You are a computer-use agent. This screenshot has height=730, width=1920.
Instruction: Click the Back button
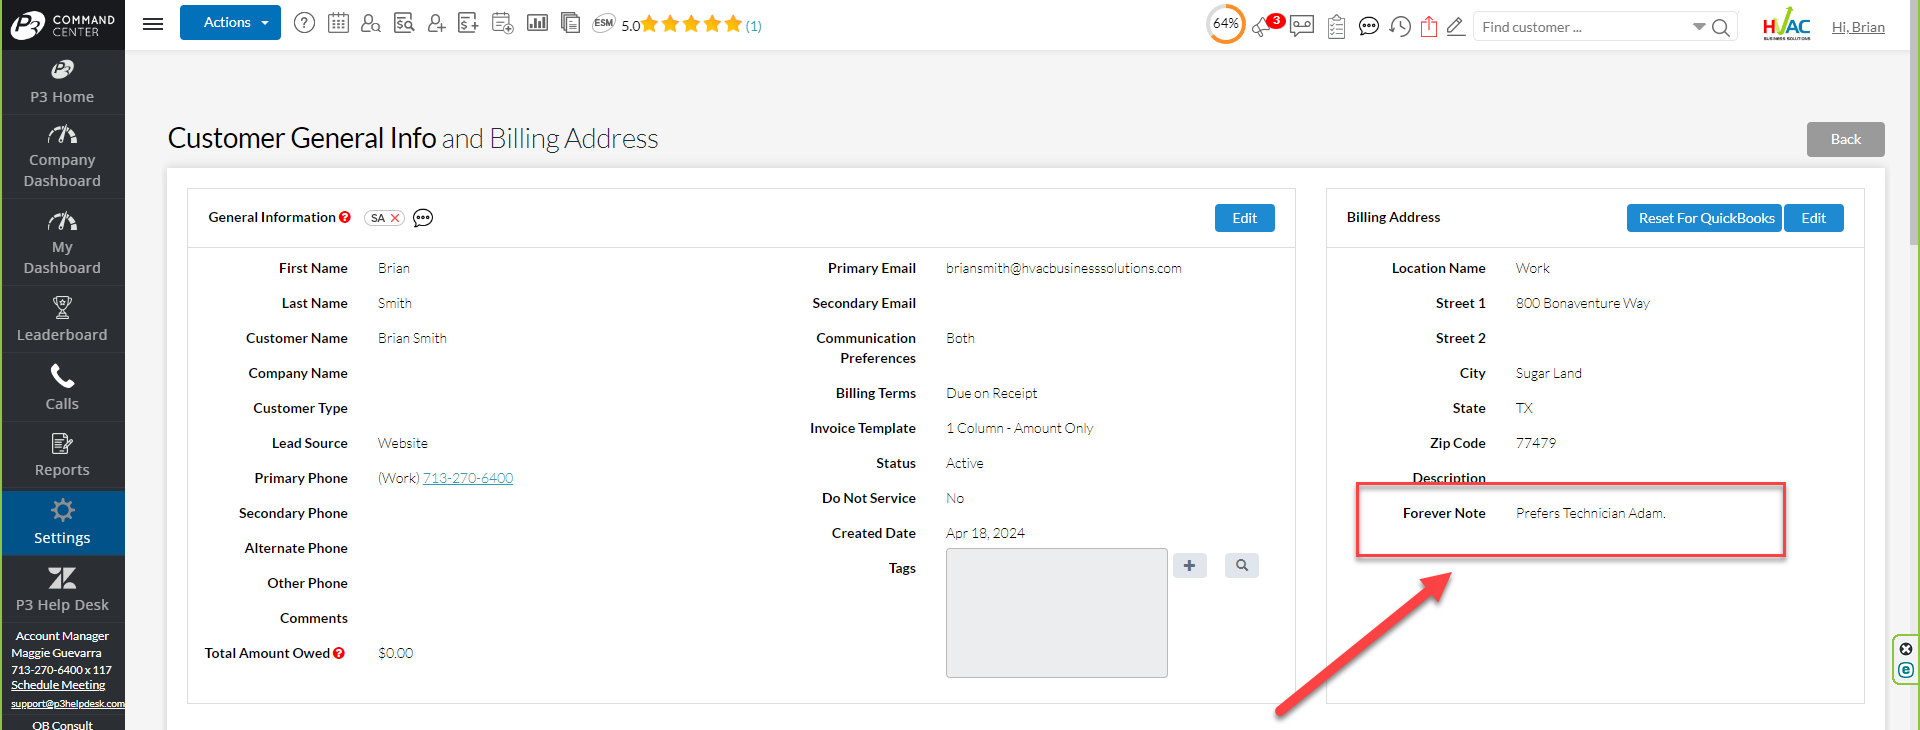tap(1845, 139)
